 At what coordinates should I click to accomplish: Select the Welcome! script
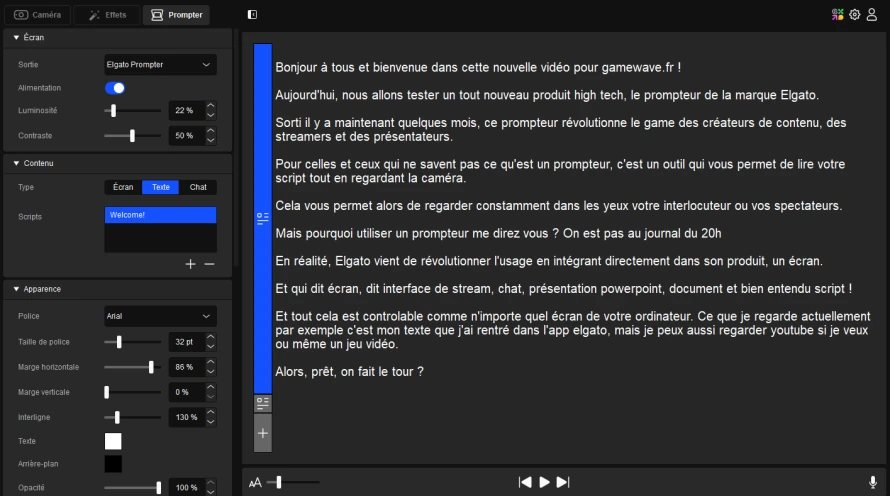(x=160, y=215)
